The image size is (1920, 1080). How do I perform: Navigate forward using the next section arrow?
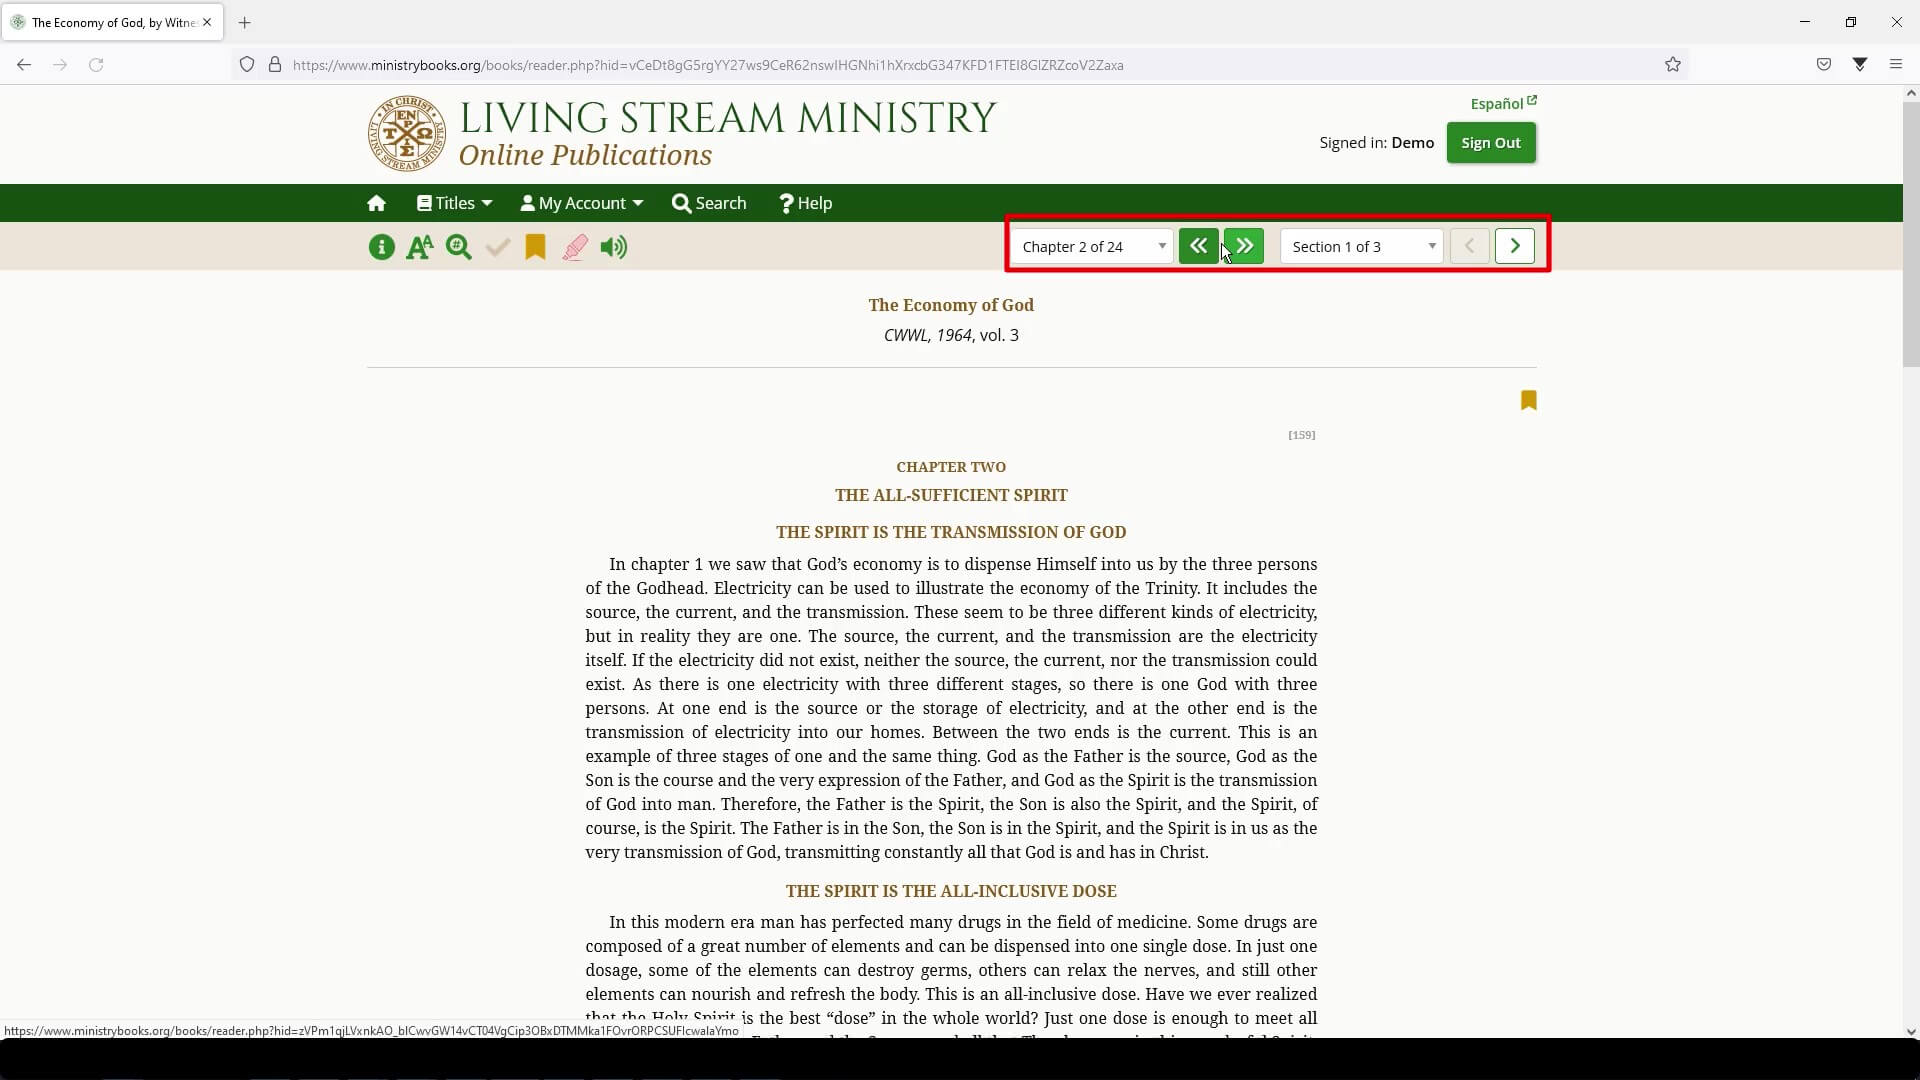click(1515, 247)
